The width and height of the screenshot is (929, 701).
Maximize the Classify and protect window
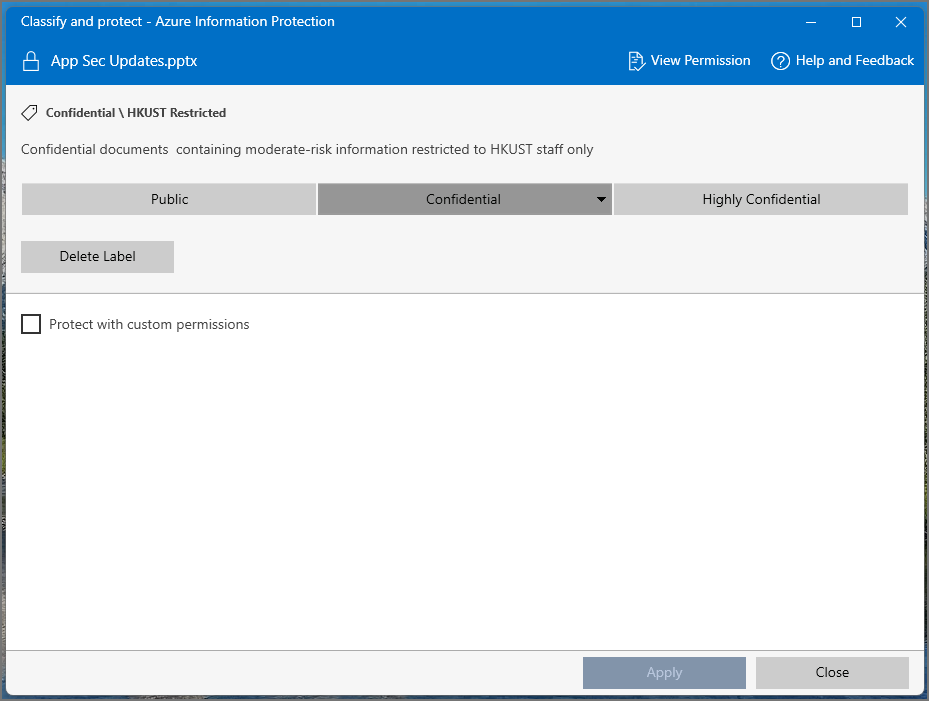(856, 23)
